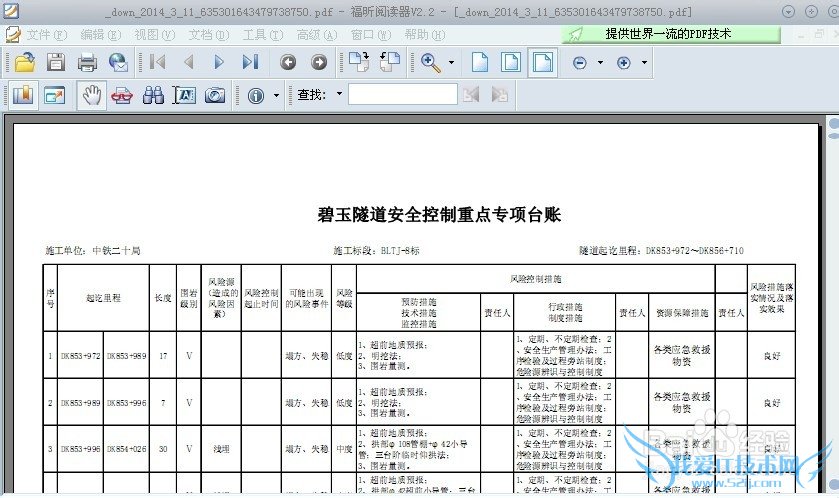
Task: Click cell DK853+972 in row 1
Action: tap(80, 356)
